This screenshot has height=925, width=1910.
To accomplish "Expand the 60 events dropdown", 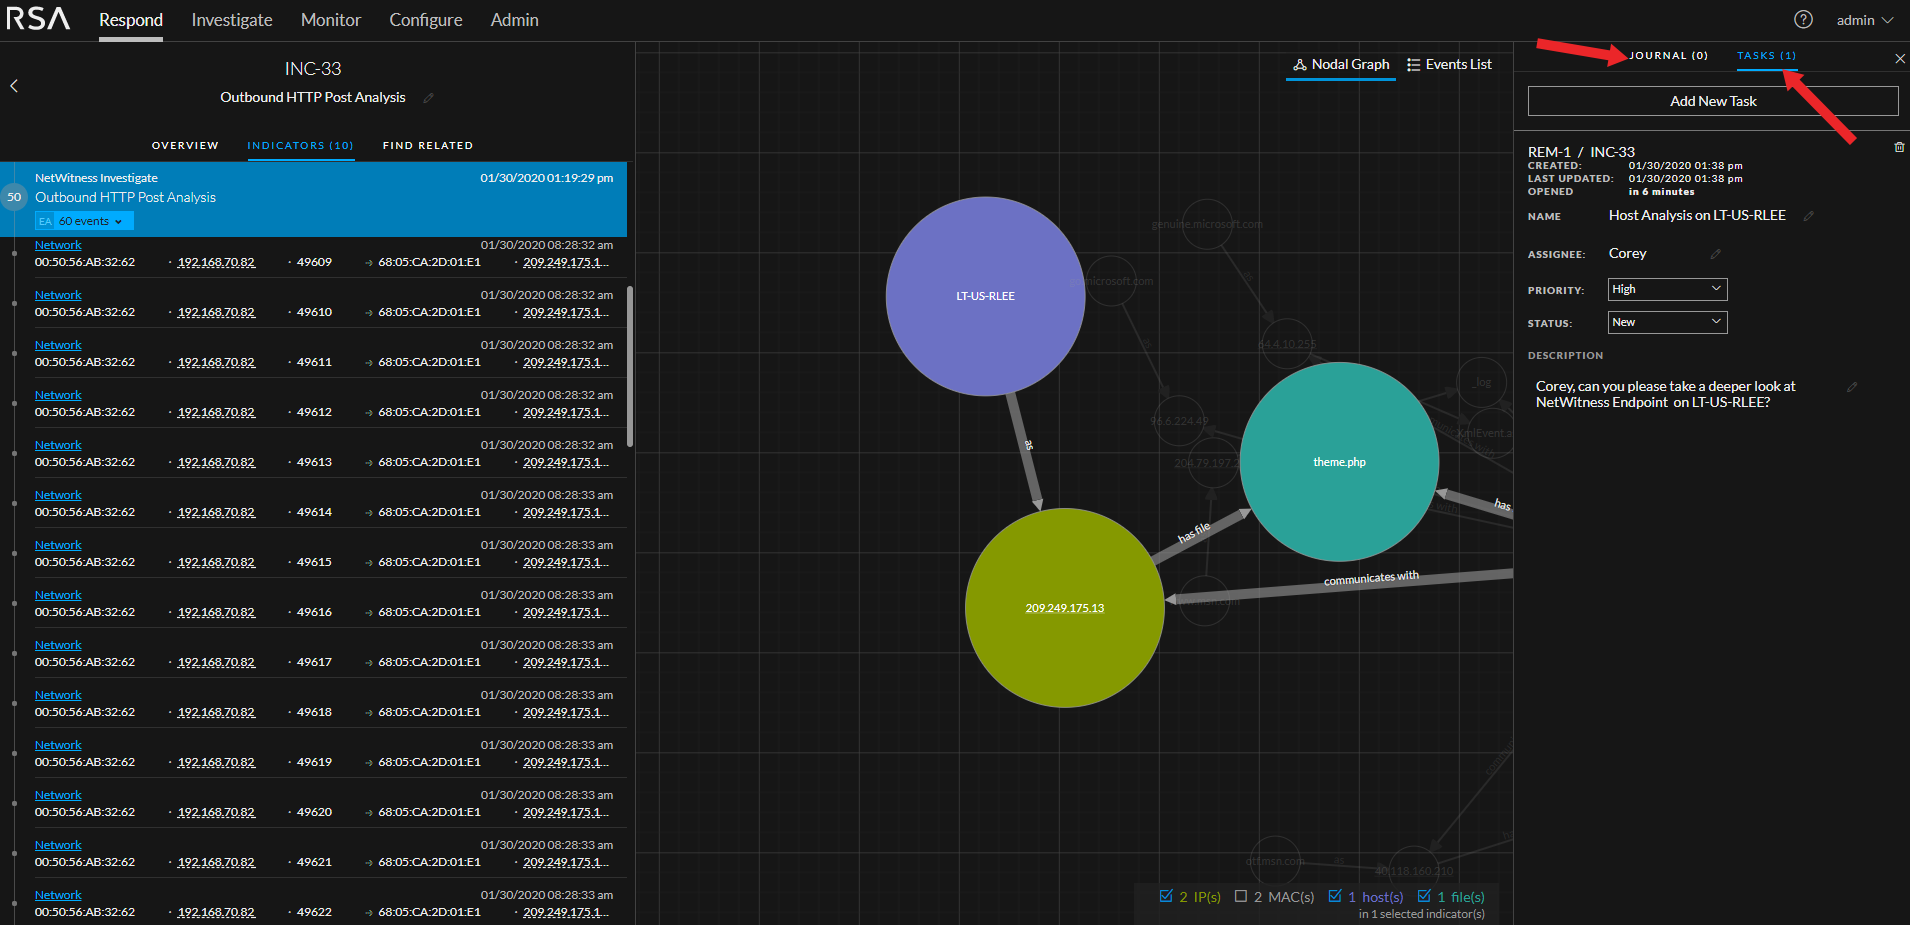I will pos(90,221).
